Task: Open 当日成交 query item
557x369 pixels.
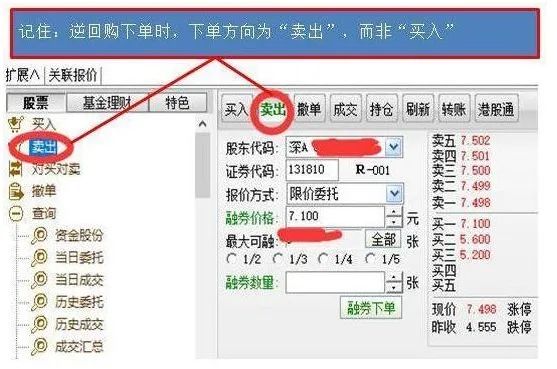Action: pos(79,280)
